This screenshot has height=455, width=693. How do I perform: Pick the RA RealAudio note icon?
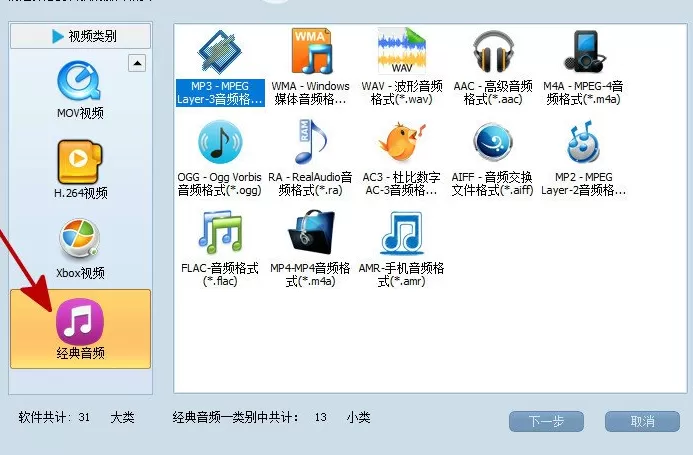click(x=311, y=142)
